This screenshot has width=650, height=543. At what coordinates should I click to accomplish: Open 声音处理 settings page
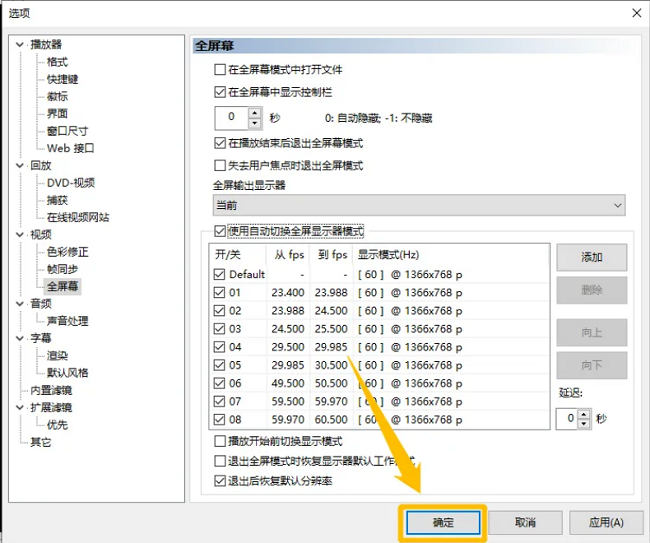(68, 321)
